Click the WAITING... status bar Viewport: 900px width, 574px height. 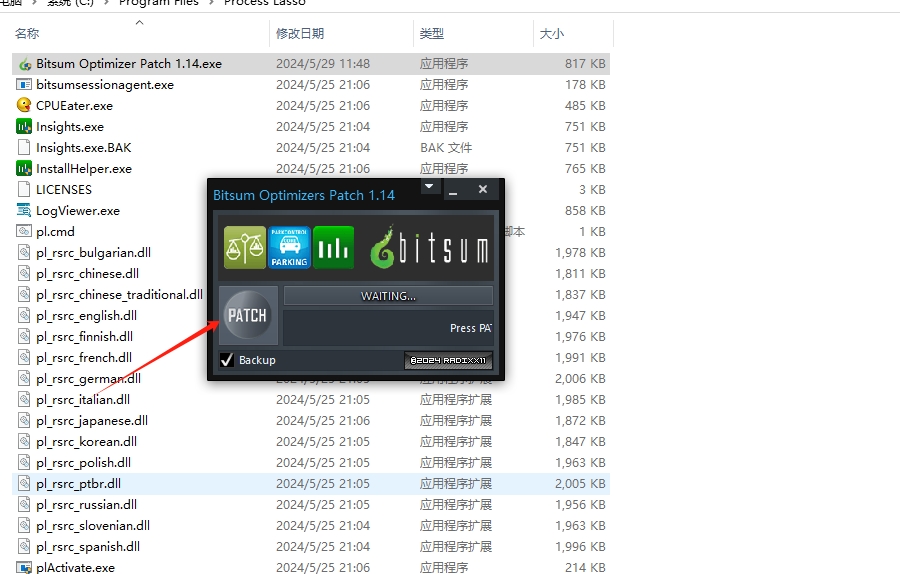(389, 296)
